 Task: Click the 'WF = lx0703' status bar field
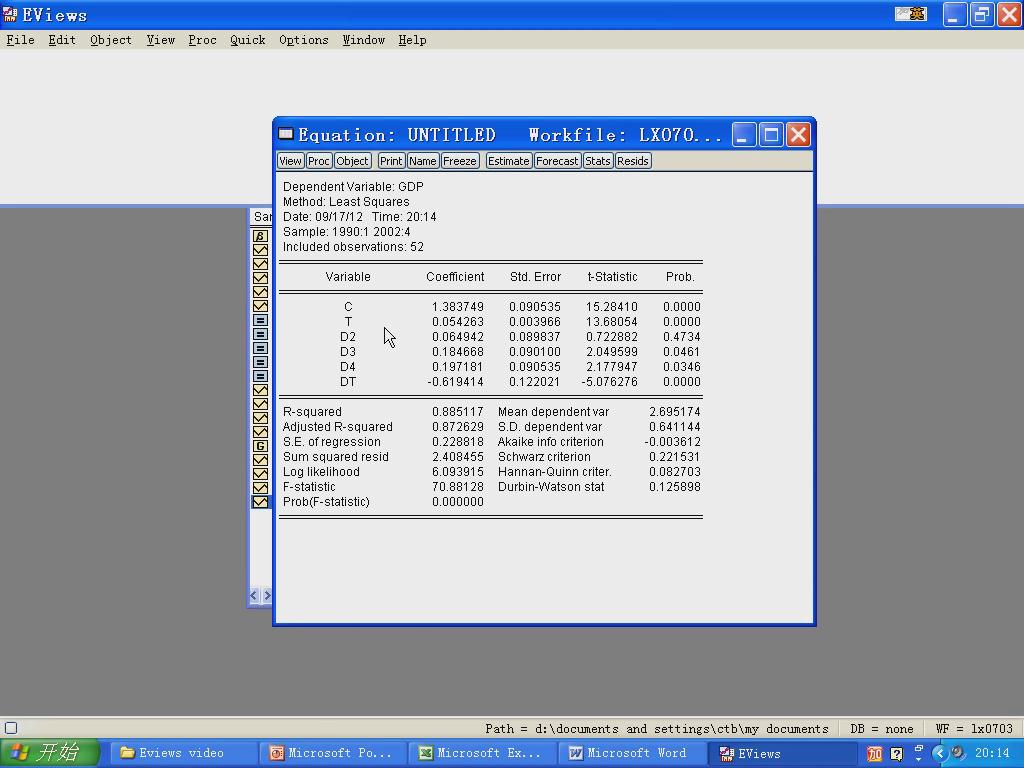974,729
